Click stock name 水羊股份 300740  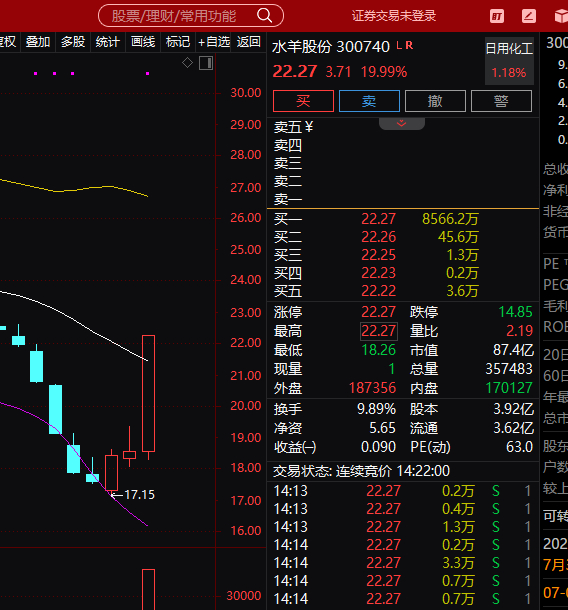coord(331,47)
